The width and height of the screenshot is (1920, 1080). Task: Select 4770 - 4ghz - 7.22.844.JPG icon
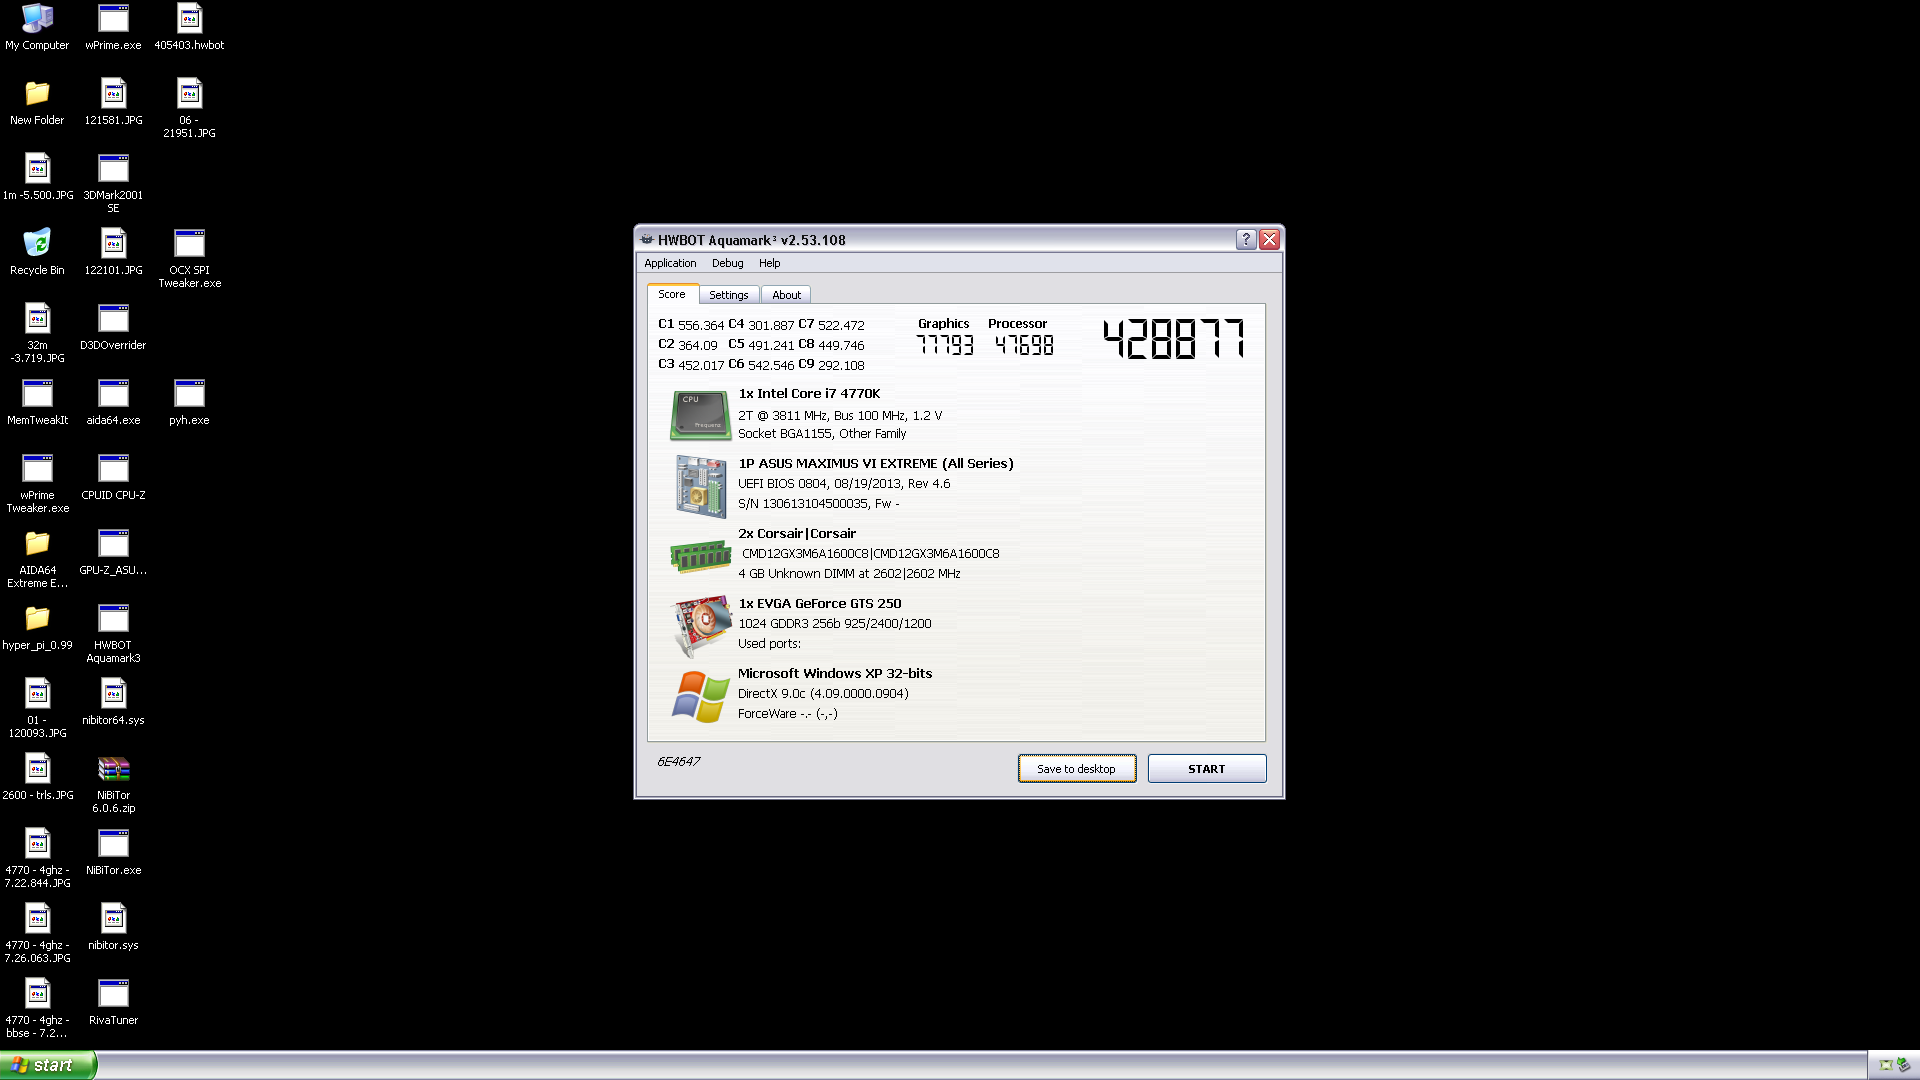pos(37,858)
